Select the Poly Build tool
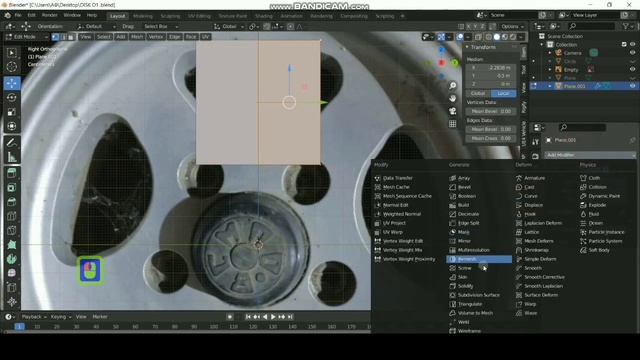 tap(12, 244)
